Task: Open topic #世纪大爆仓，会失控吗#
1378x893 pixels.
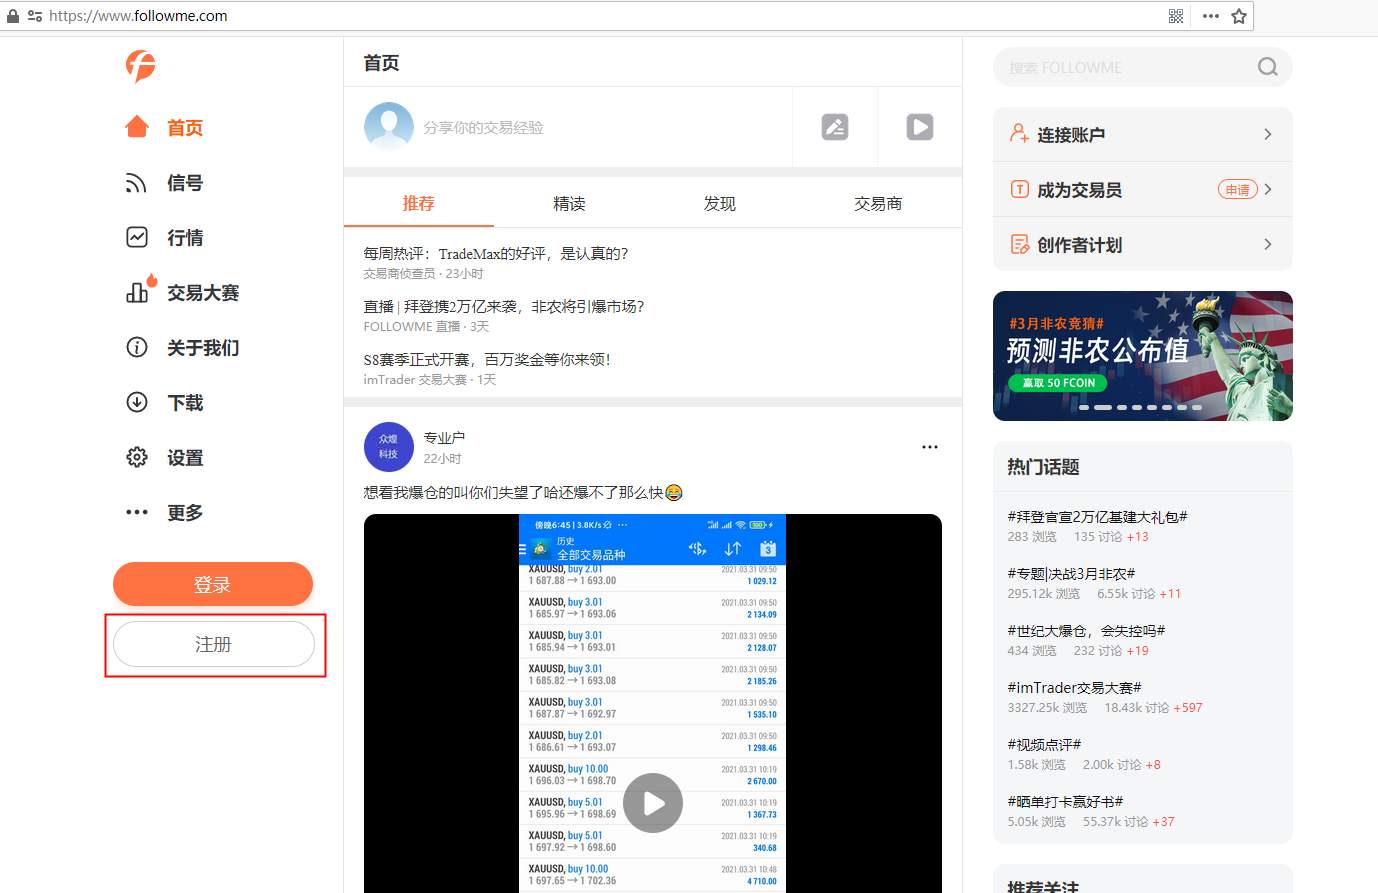Action: click(x=1086, y=631)
